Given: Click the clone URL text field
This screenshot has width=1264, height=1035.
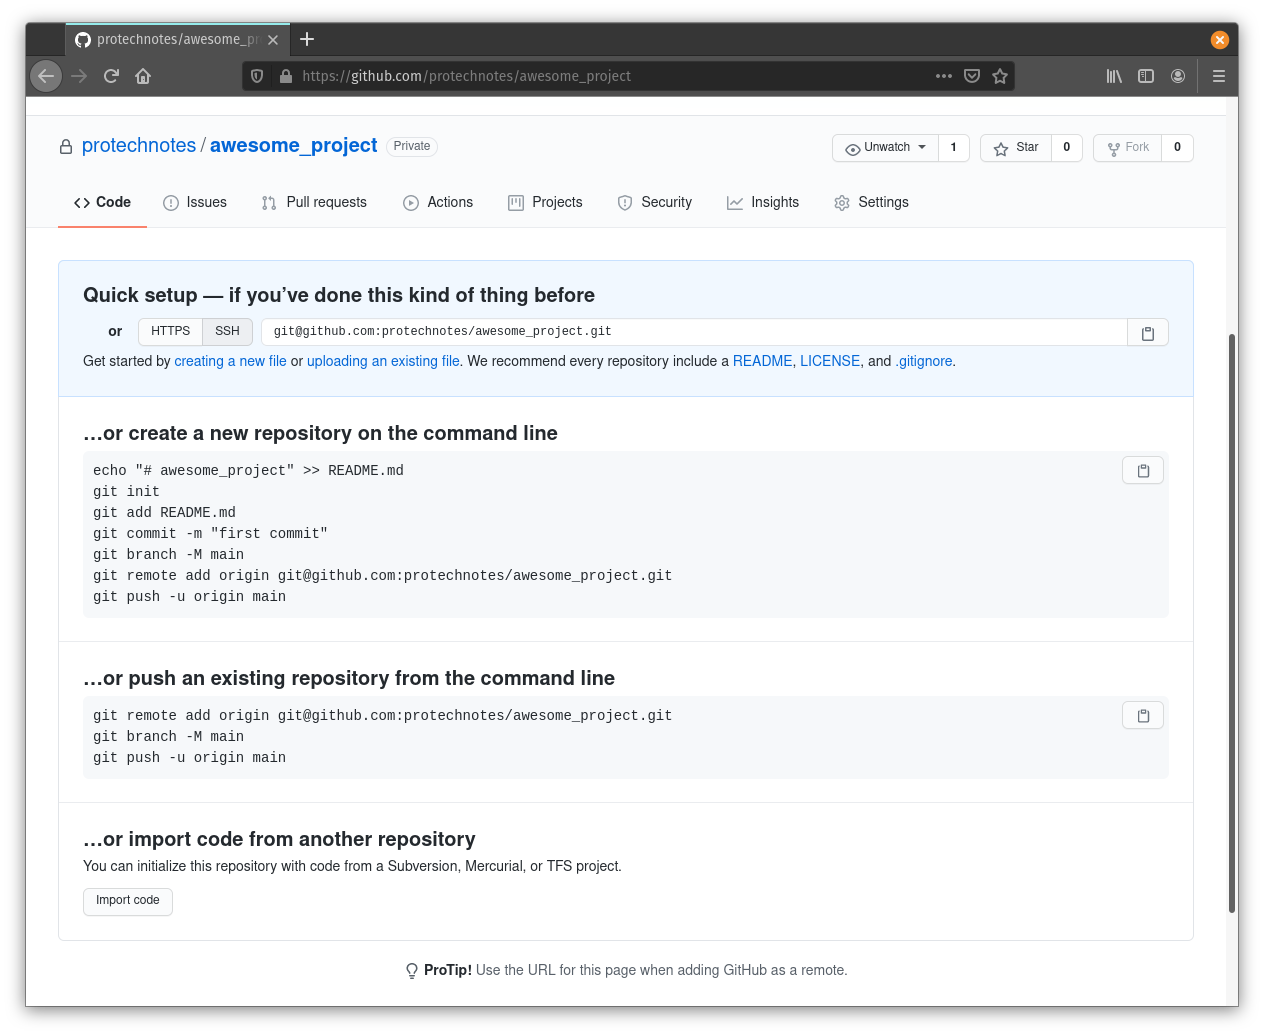Looking at the screenshot, I should pyautogui.click(x=694, y=332).
